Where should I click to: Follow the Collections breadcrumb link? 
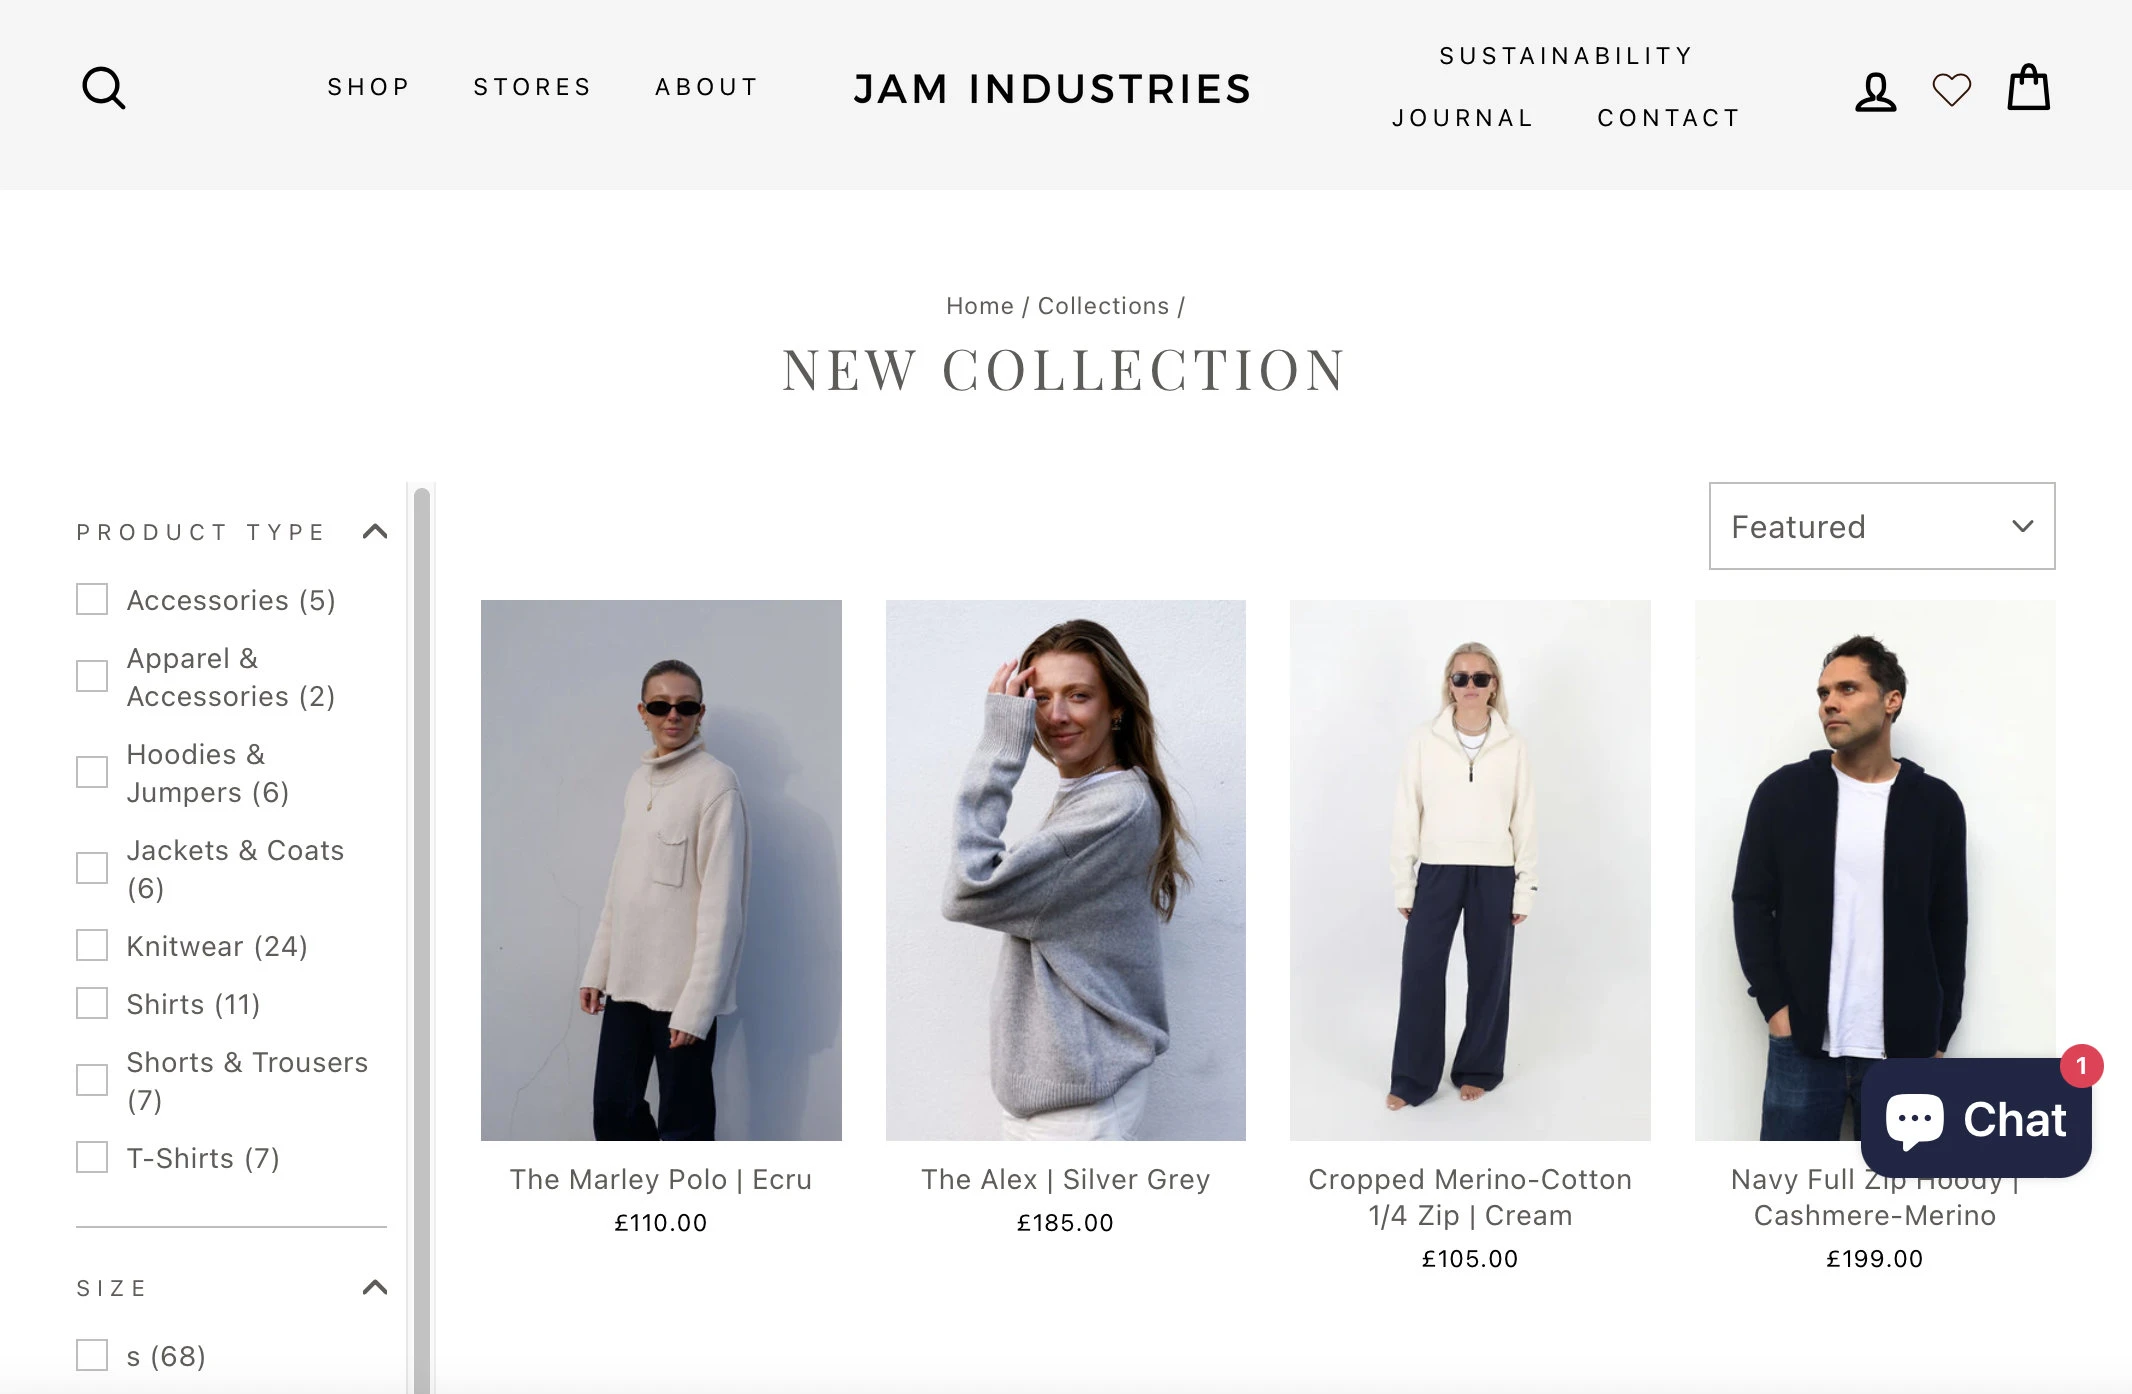[1103, 306]
